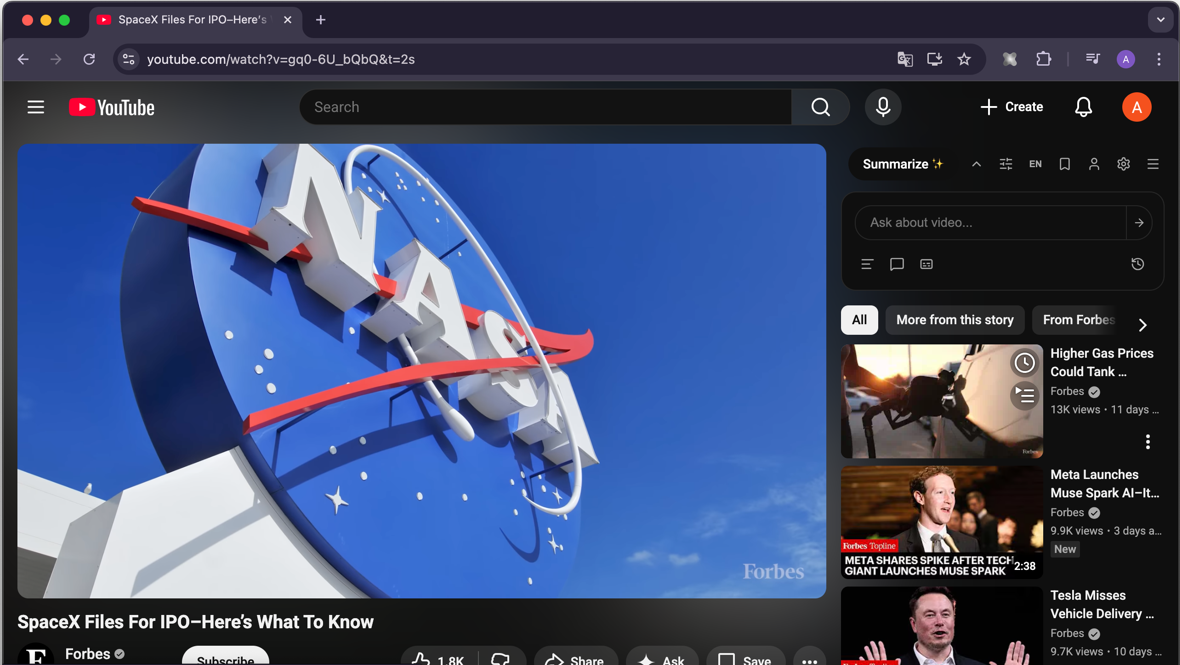Focus the YouTube search field
This screenshot has width=1180, height=665.
pos(546,107)
